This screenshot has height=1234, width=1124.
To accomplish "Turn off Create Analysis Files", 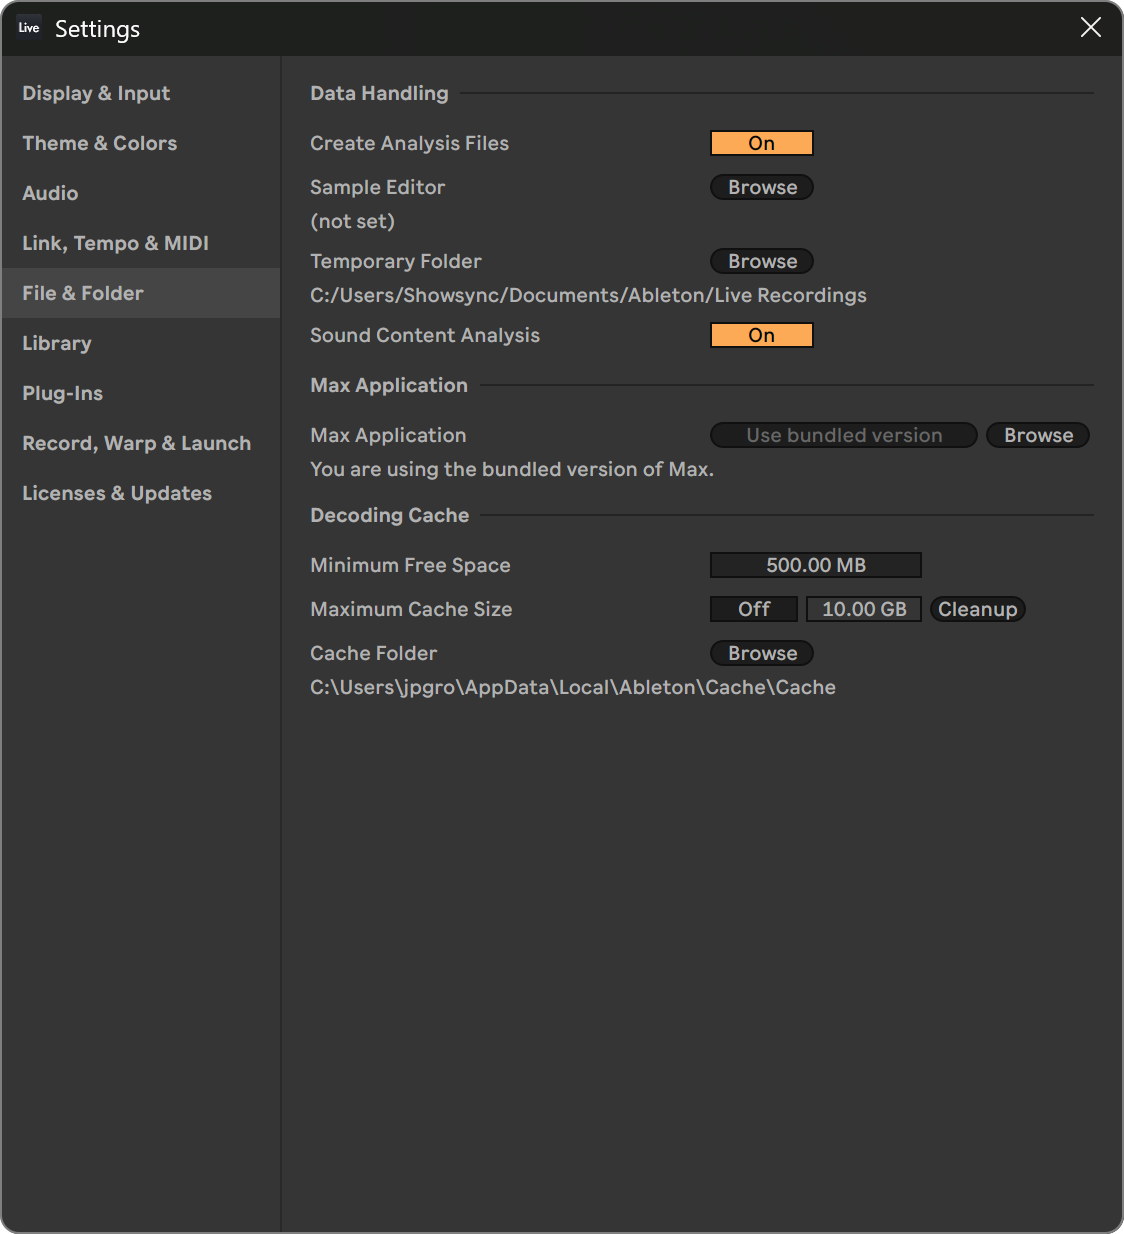I will (761, 143).
